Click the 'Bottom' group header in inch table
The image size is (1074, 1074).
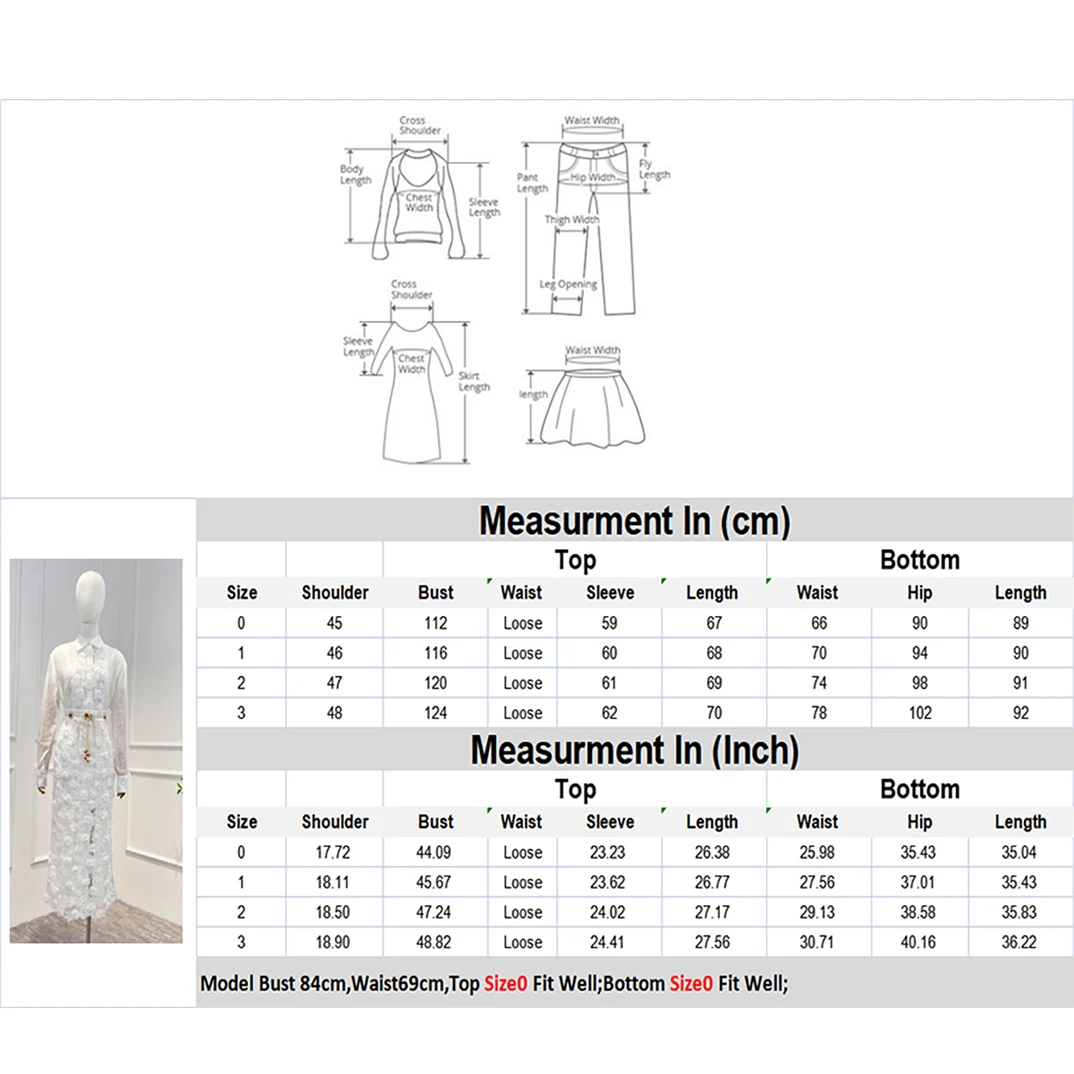[x=920, y=789]
